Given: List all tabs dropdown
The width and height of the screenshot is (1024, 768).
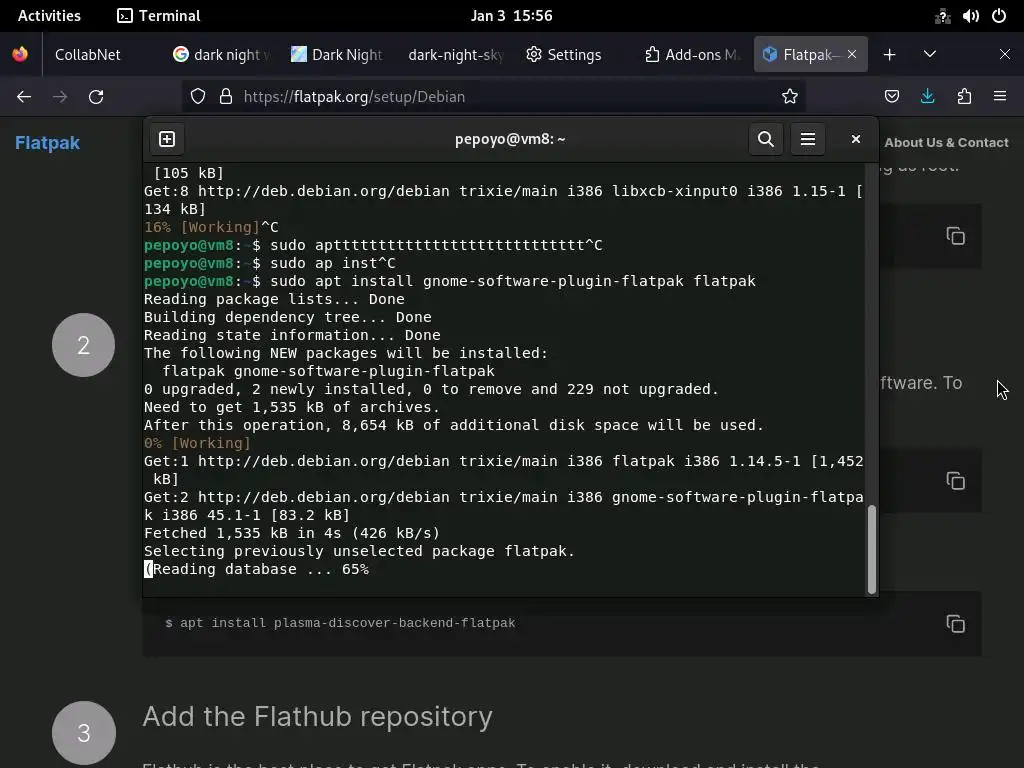Looking at the screenshot, I should 930,55.
